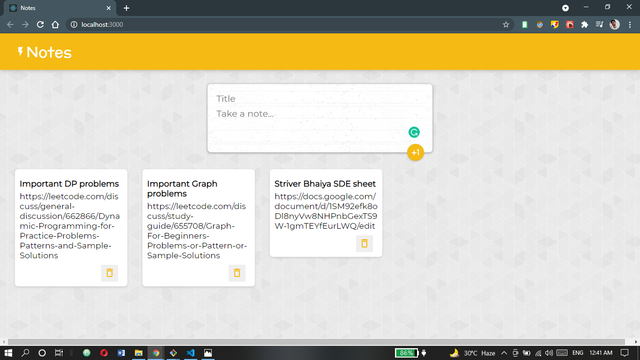
Task: Click the green extension icon in toolbar
Action: pos(524,24)
